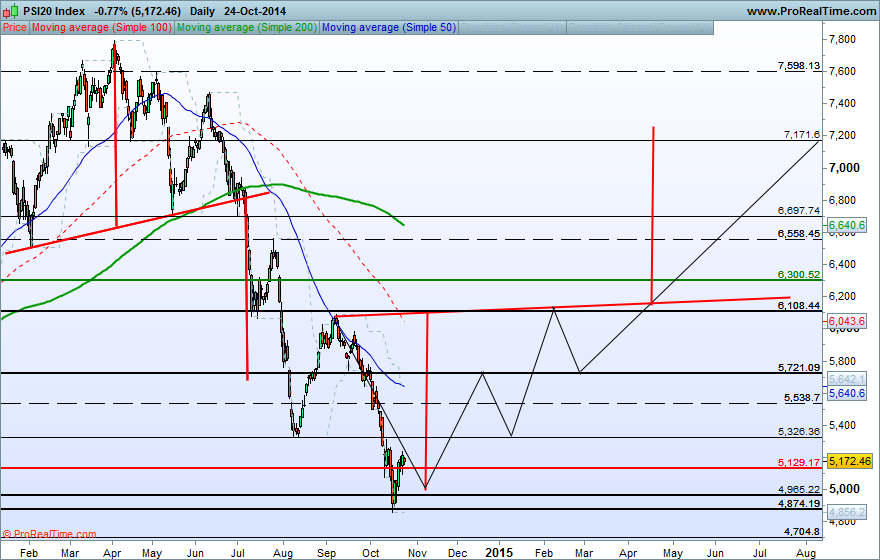880x560 pixels.
Task: Click the 2015 year label on time axis
Action: pyautogui.click(x=499, y=553)
